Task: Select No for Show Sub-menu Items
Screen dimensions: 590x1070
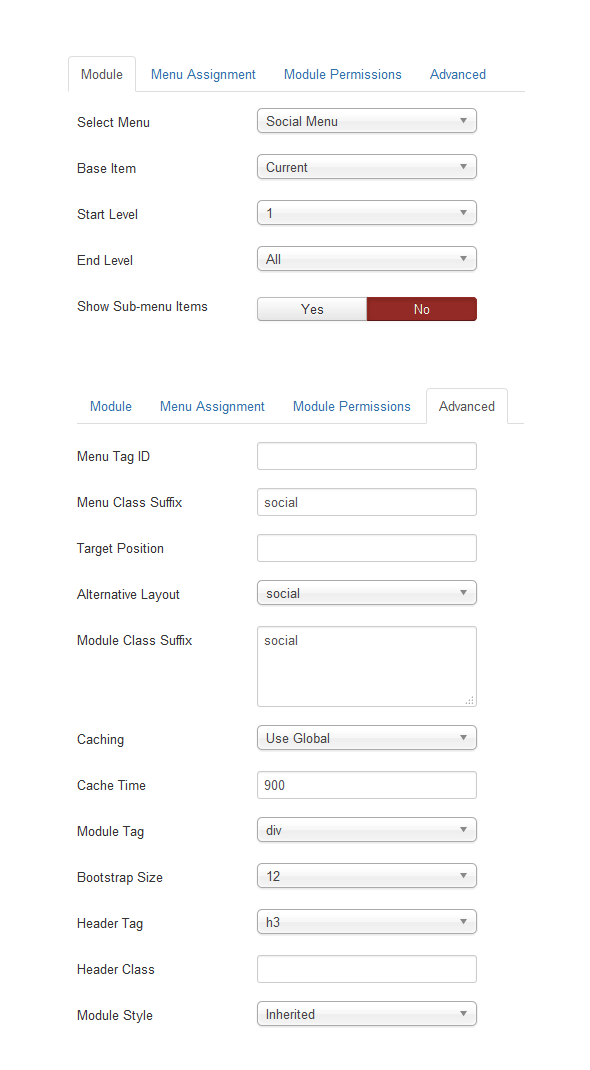Action: (x=422, y=309)
